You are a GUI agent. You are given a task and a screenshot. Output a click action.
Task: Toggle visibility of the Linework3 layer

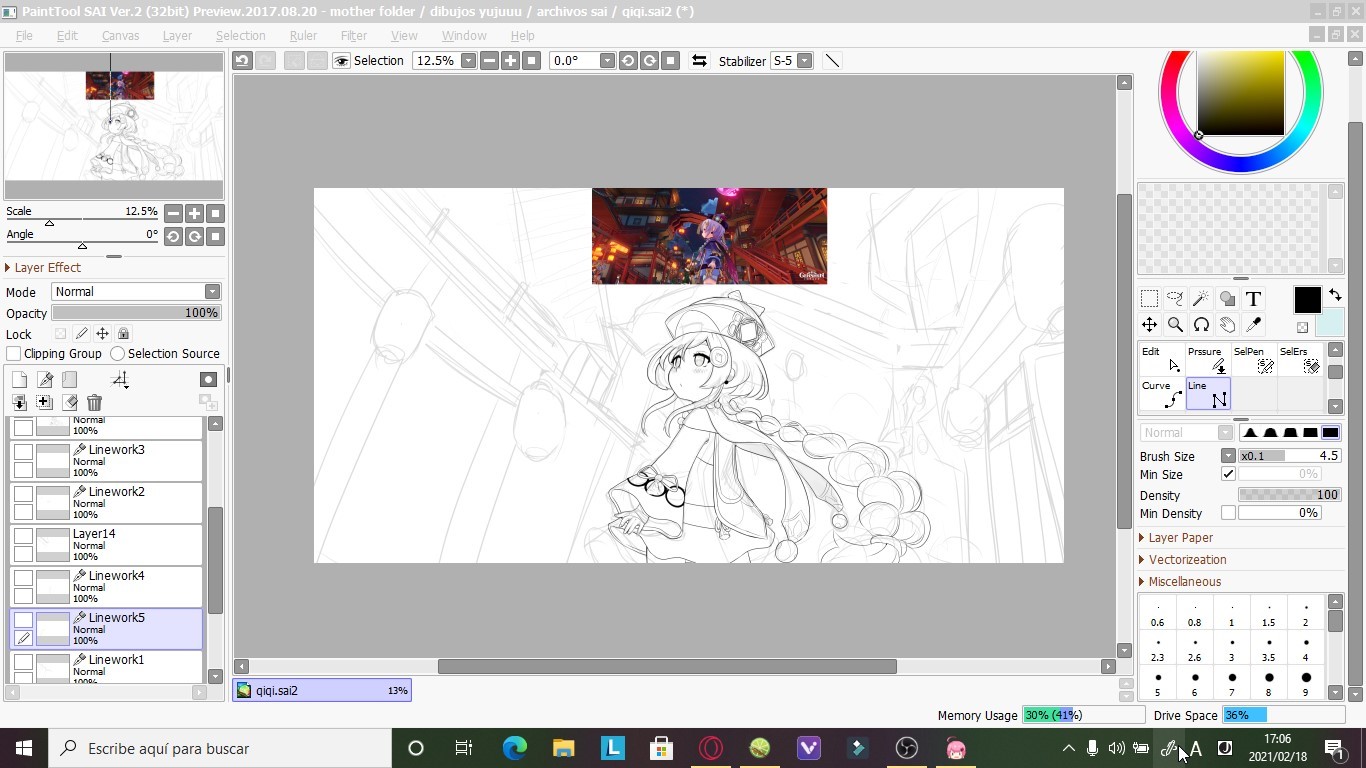(23, 452)
